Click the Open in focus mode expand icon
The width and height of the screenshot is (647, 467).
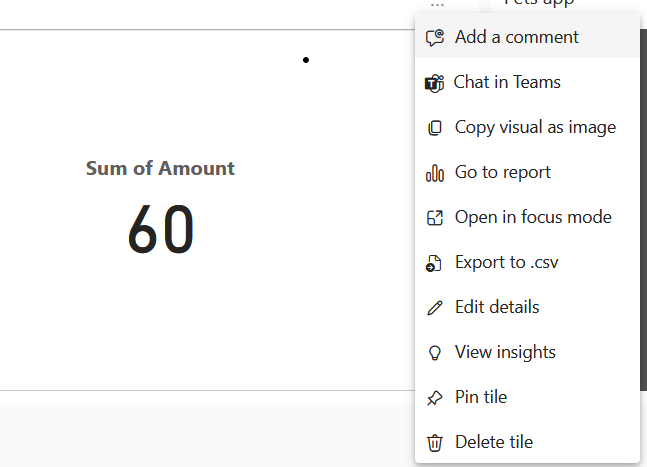(x=434, y=218)
